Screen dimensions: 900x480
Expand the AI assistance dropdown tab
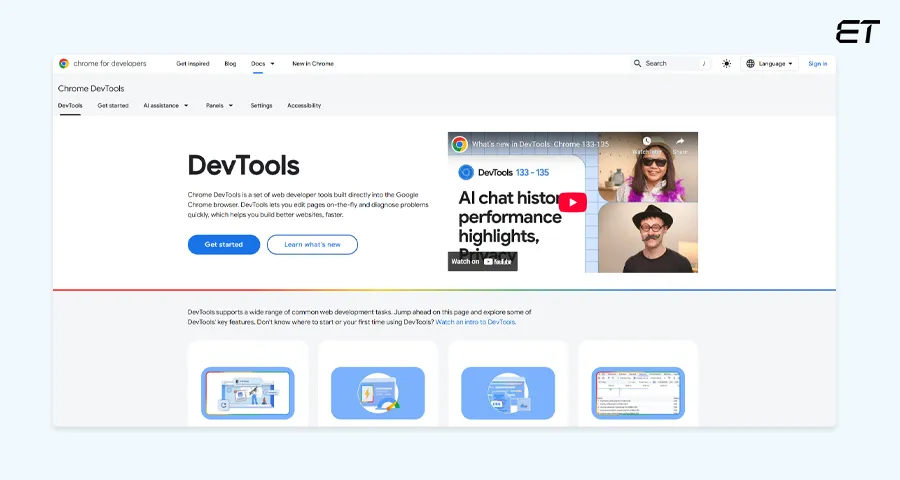[166, 106]
